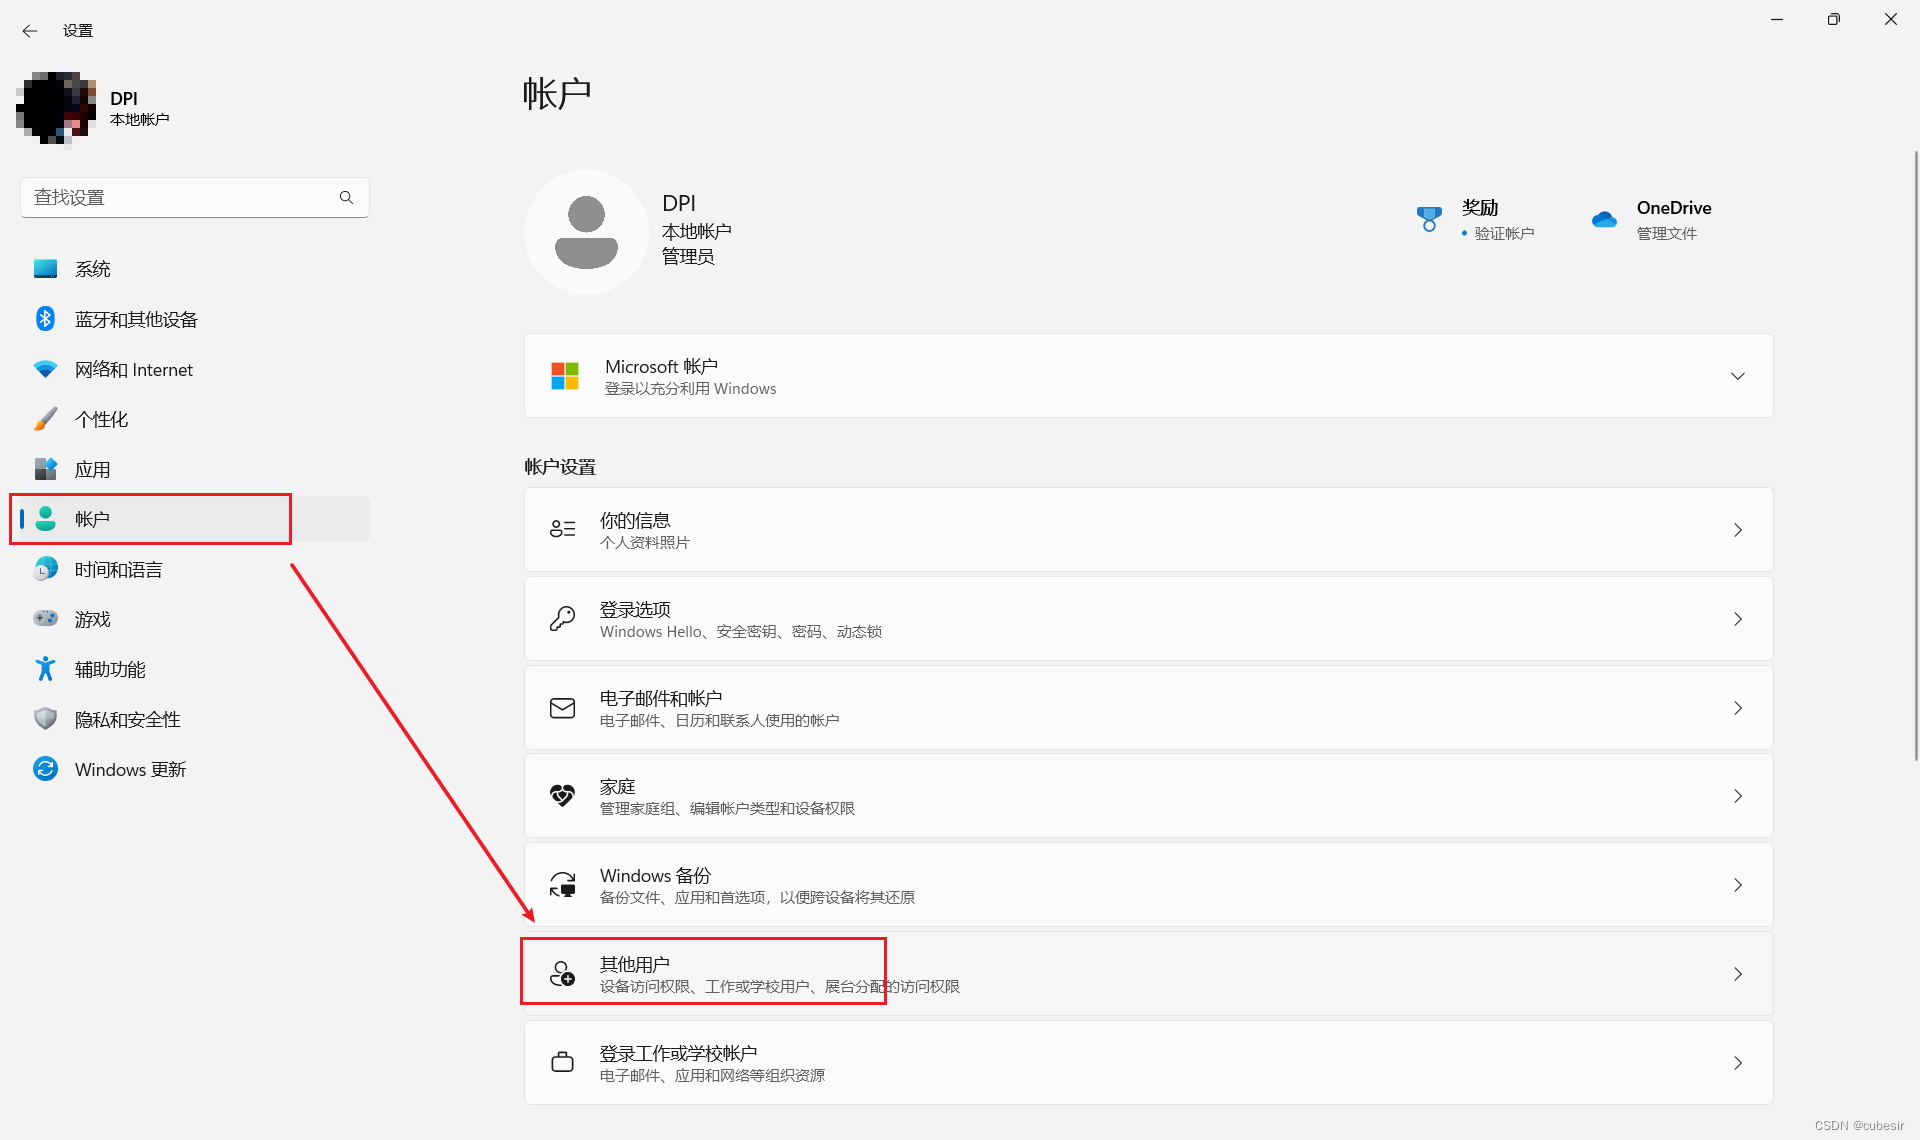Open 网络和 Internet via its globe icon
1920x1140 pixels.
45,369
